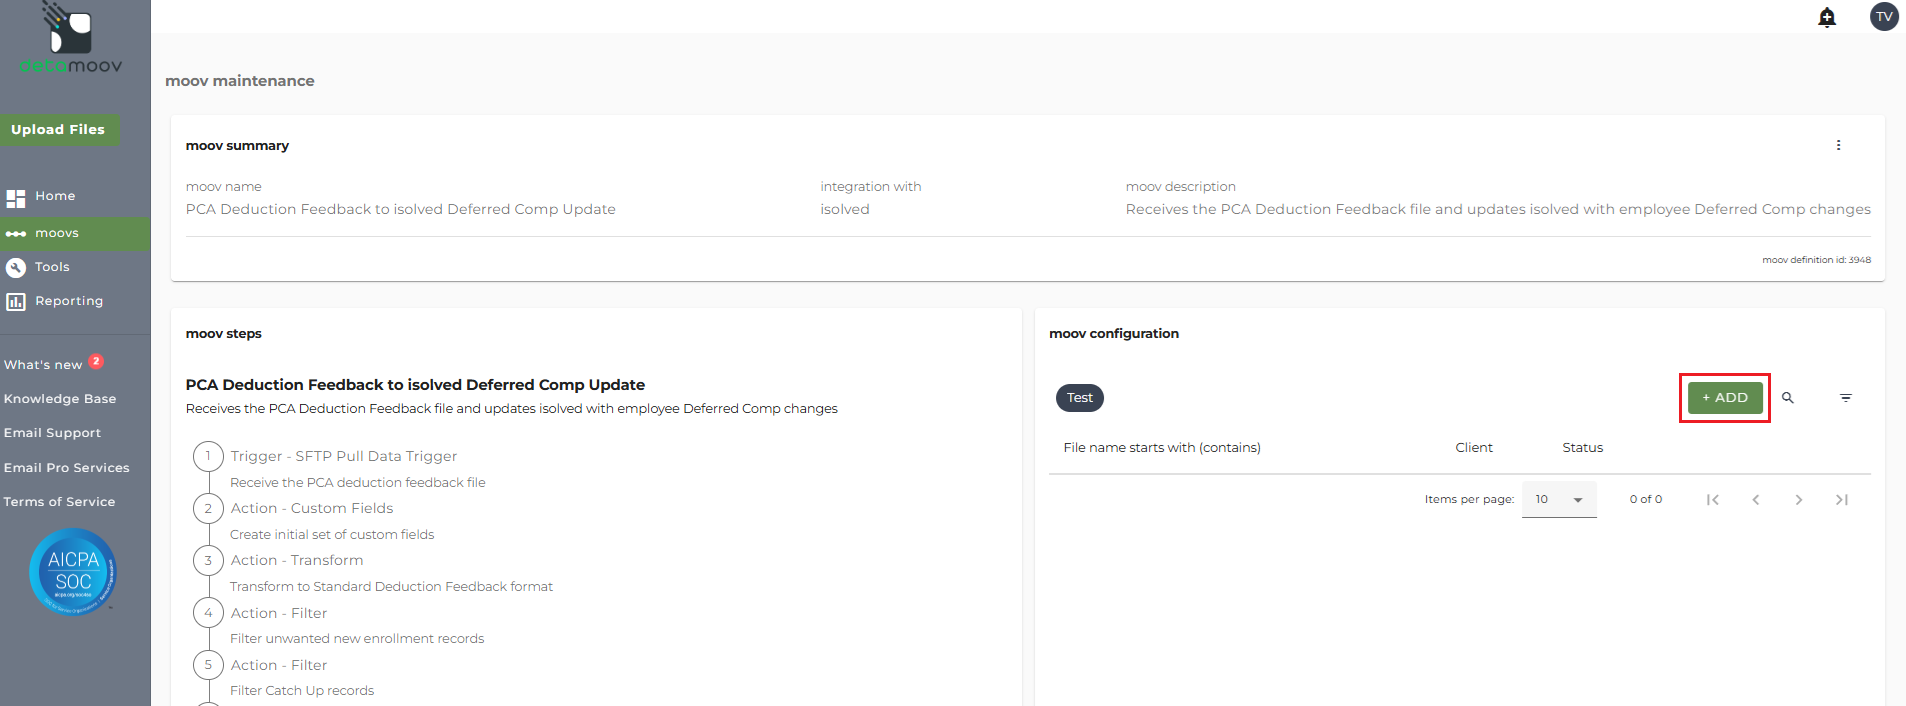
Task: Click the Home dashboard icon
Action: [16, 198]
